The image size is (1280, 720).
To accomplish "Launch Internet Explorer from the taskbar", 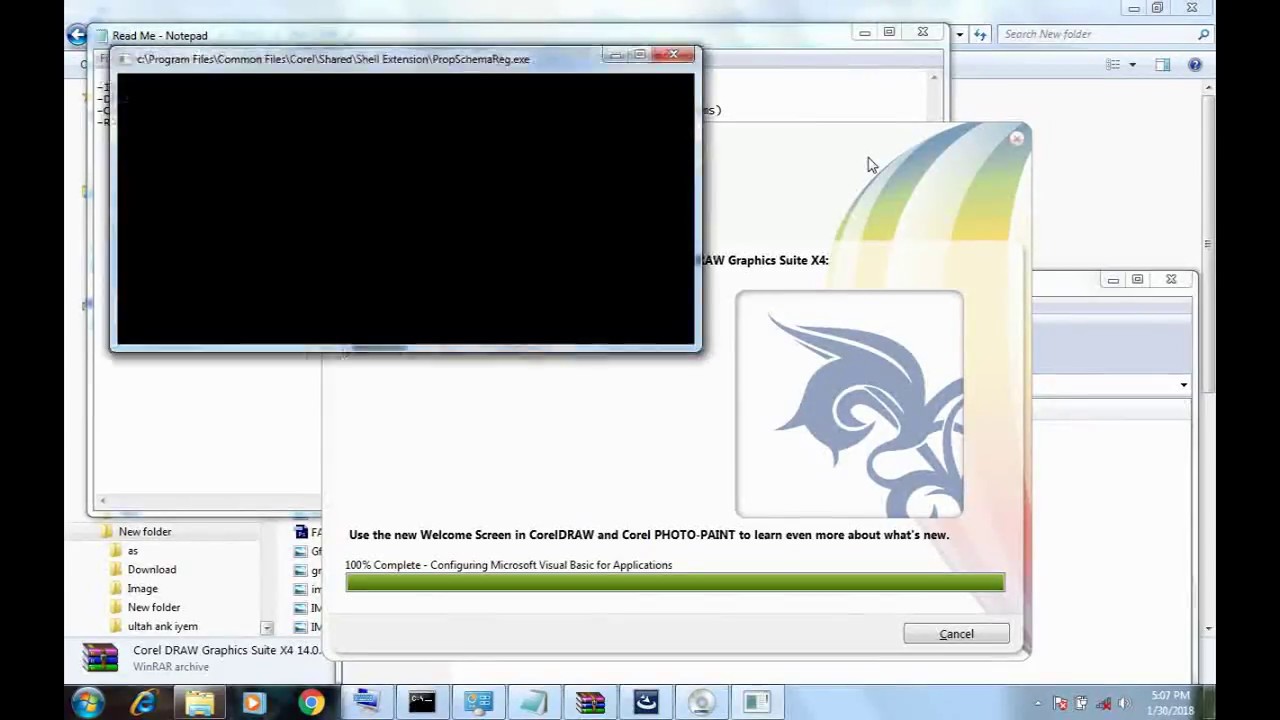I will (x=144, y=703).
